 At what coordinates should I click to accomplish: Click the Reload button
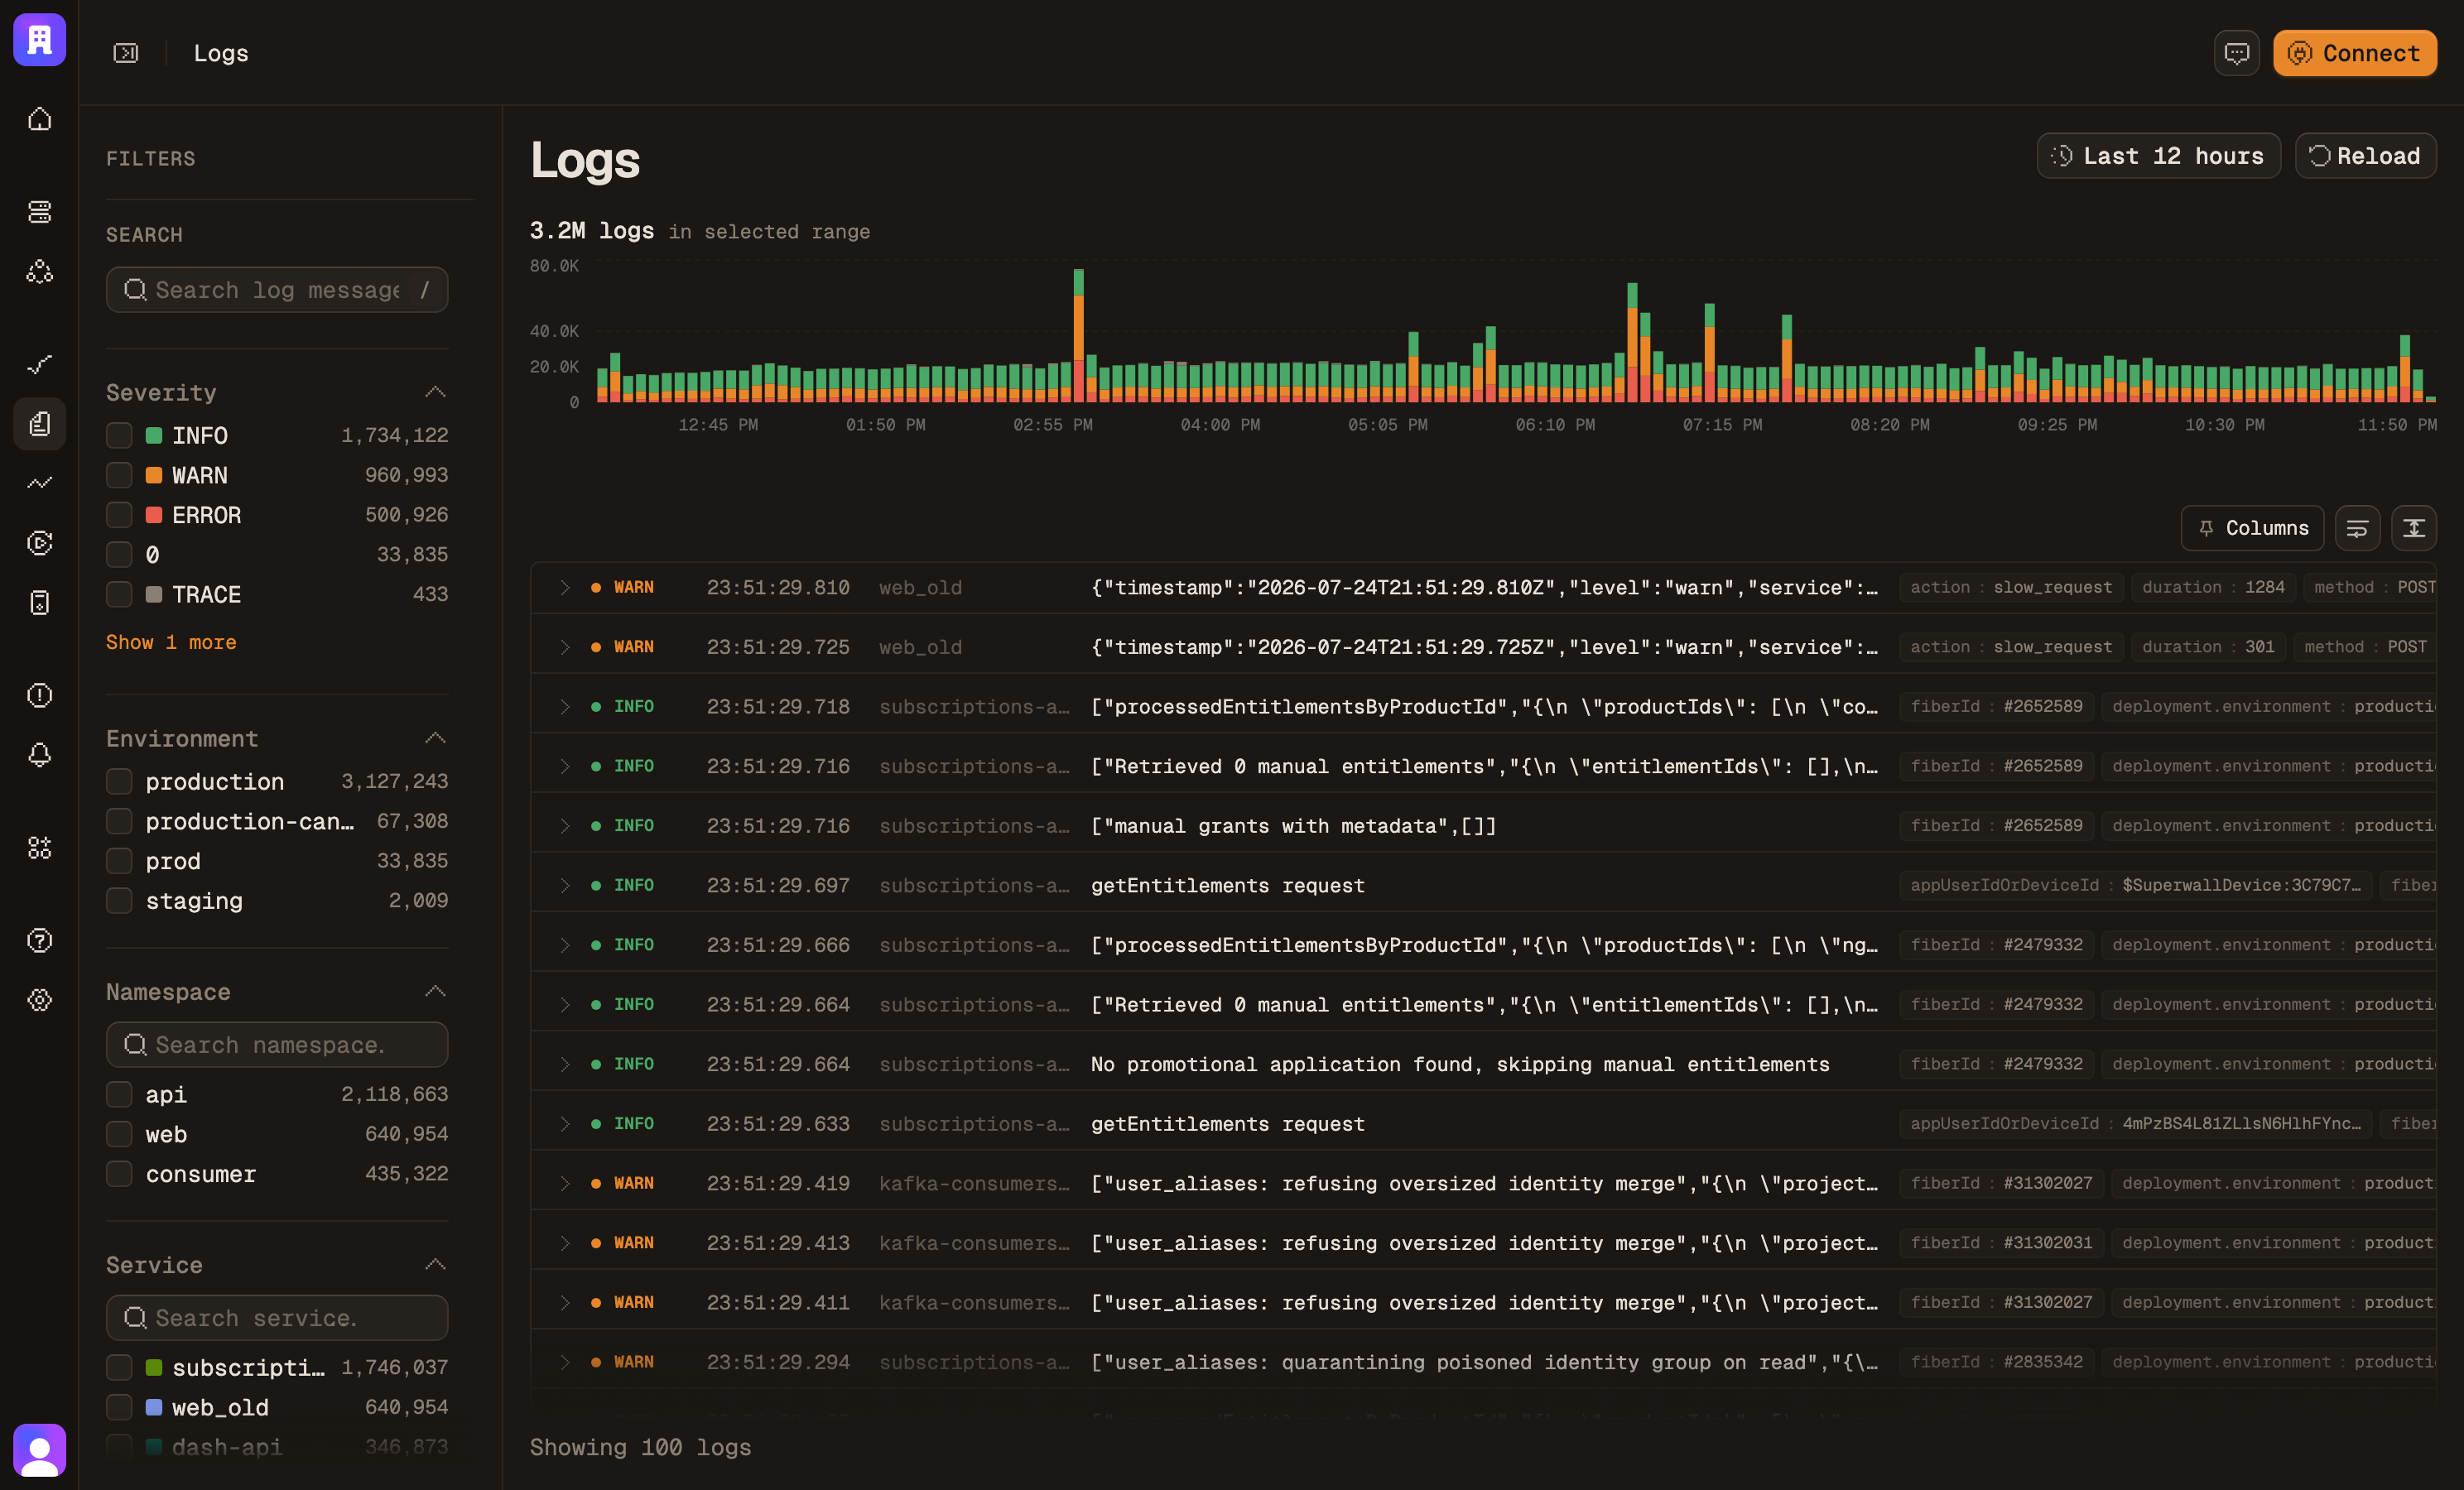click(2365, 156)
